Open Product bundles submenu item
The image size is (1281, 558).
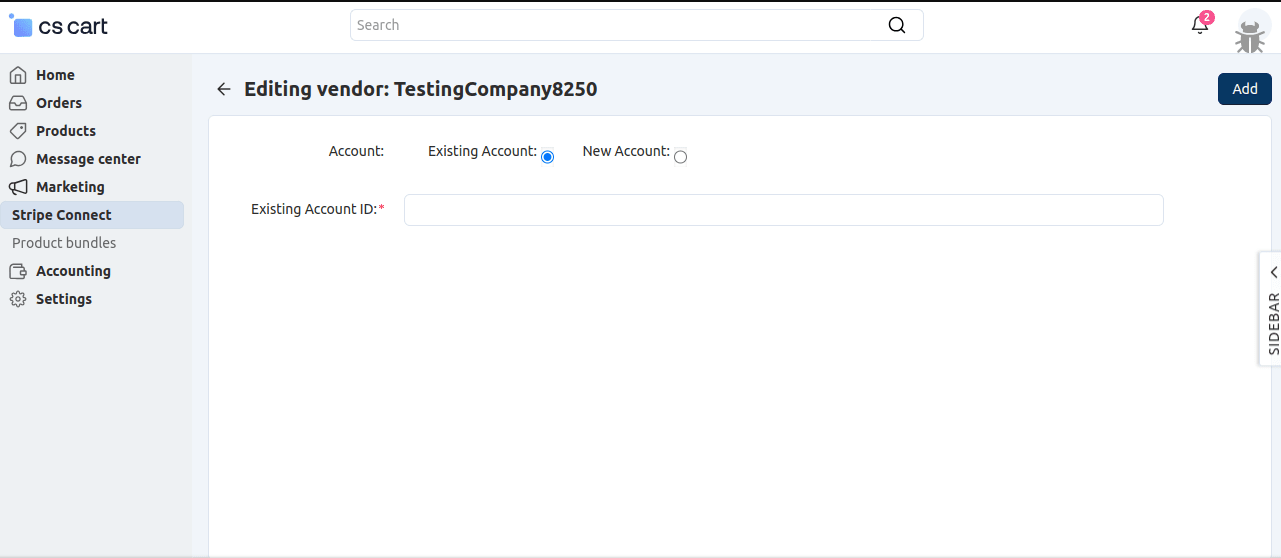tap(64, 243)
